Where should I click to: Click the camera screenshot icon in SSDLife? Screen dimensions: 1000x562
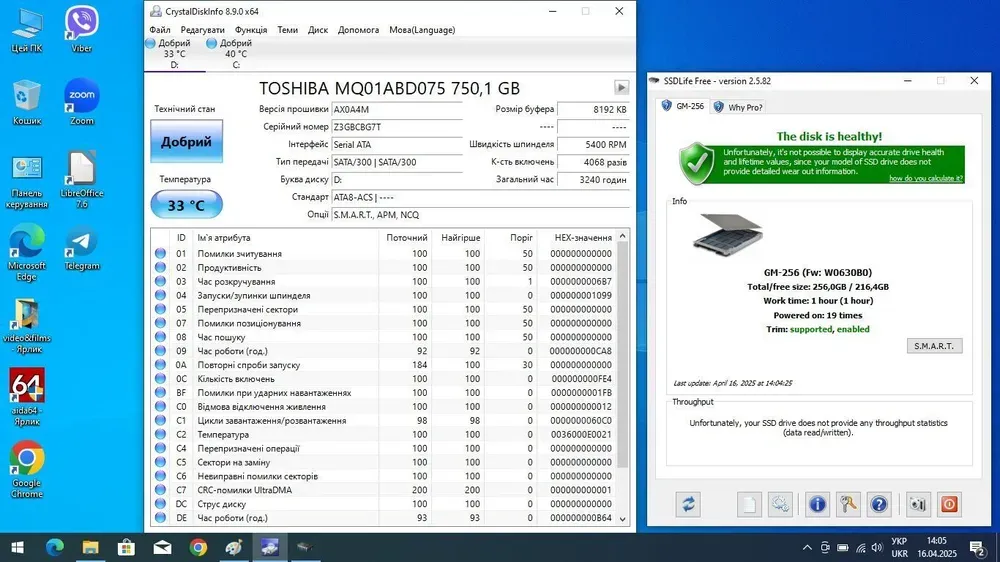click(918, 504)
